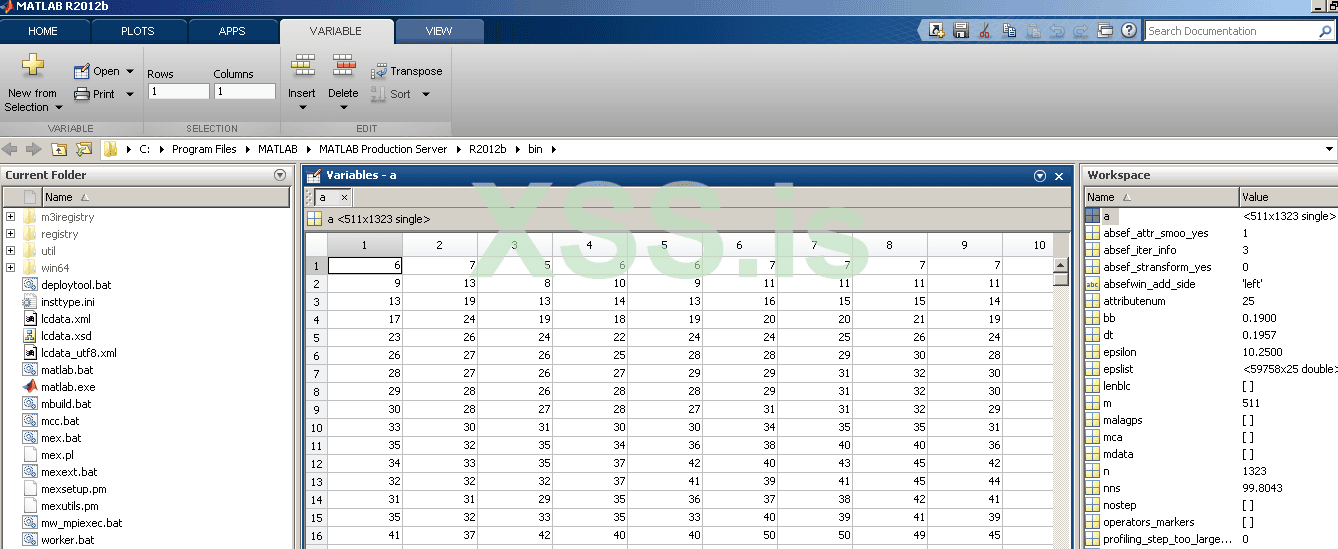1338x549 pixels.
Task: Expand the registry folder
Action: click(x=10, y=234)
